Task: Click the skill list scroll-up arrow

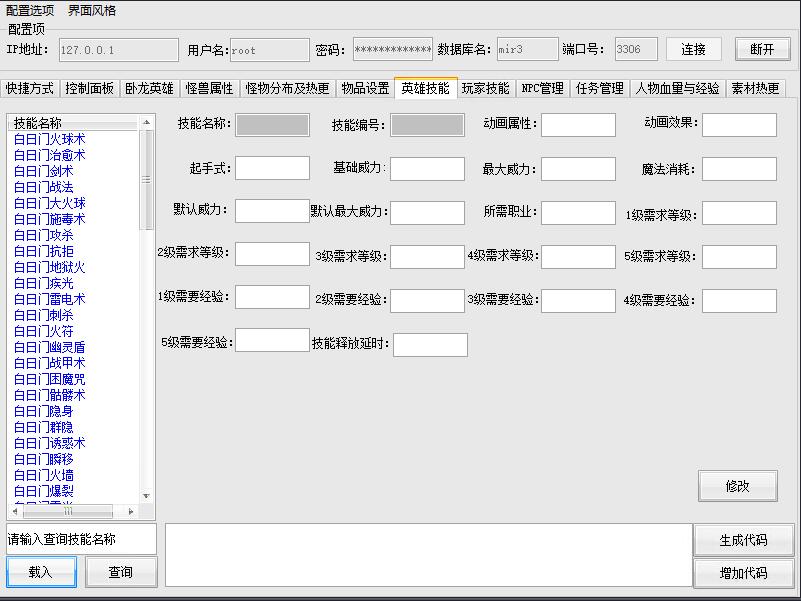Action: point(147,122)
